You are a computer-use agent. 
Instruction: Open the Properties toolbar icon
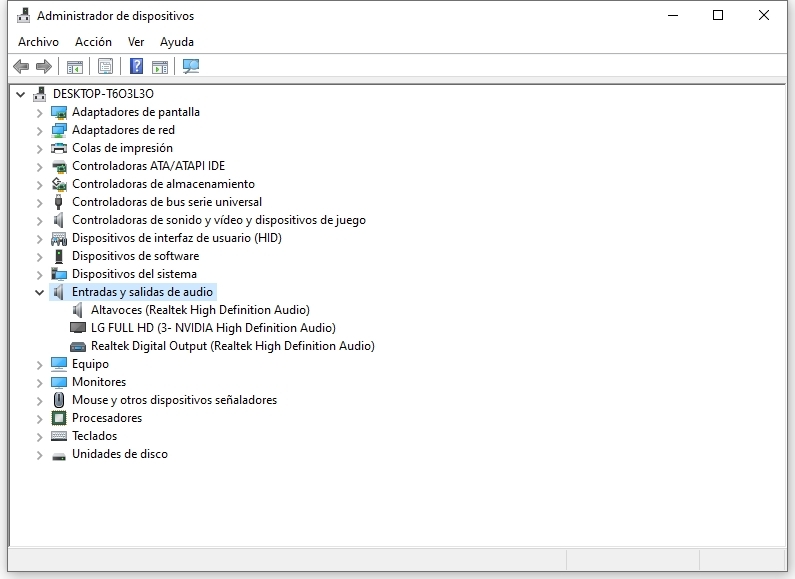[105, 66]
